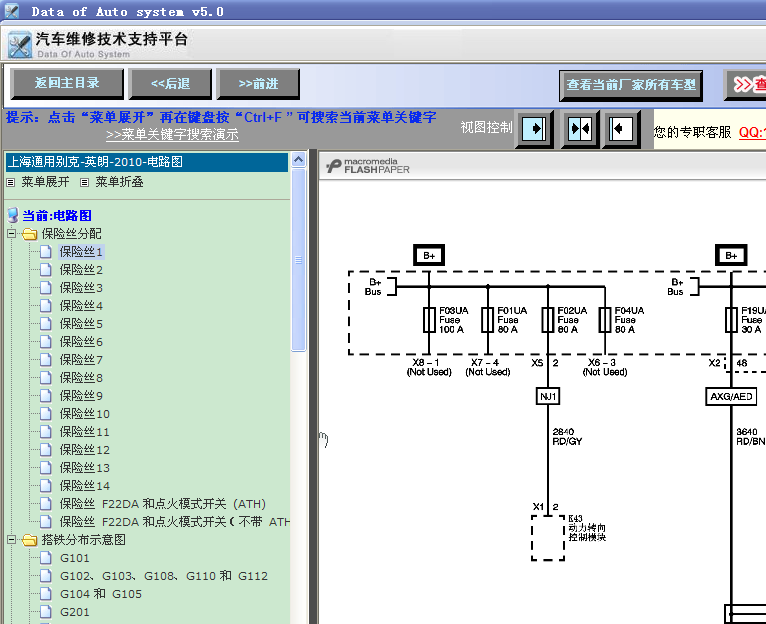Click 返回主目录 button
Screen dimensions: 766x624
click(x=67, y=84)
